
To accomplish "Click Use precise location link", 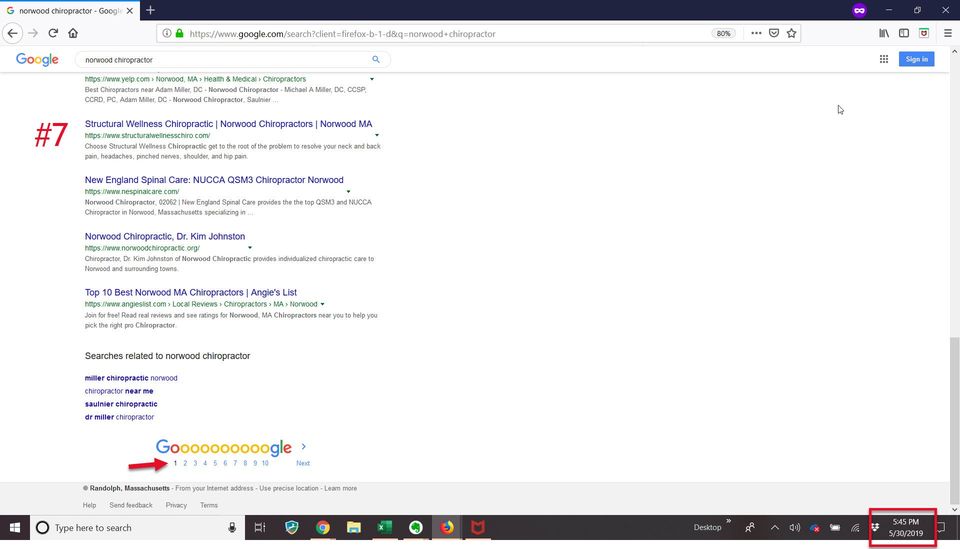I will (x=289, y=488).
